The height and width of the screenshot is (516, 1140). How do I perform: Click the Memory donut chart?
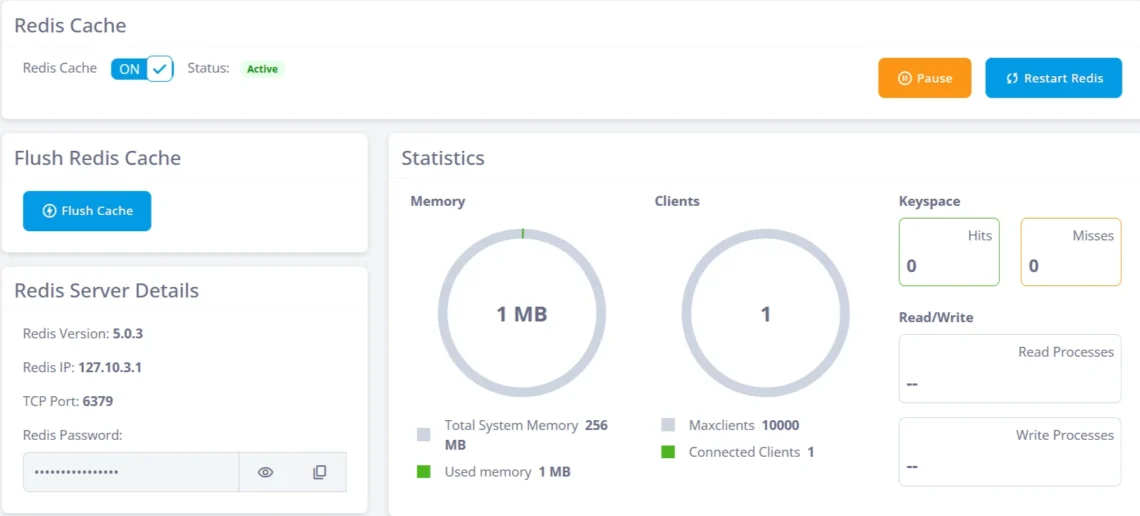pyautogui.click(x=521, y=313)
